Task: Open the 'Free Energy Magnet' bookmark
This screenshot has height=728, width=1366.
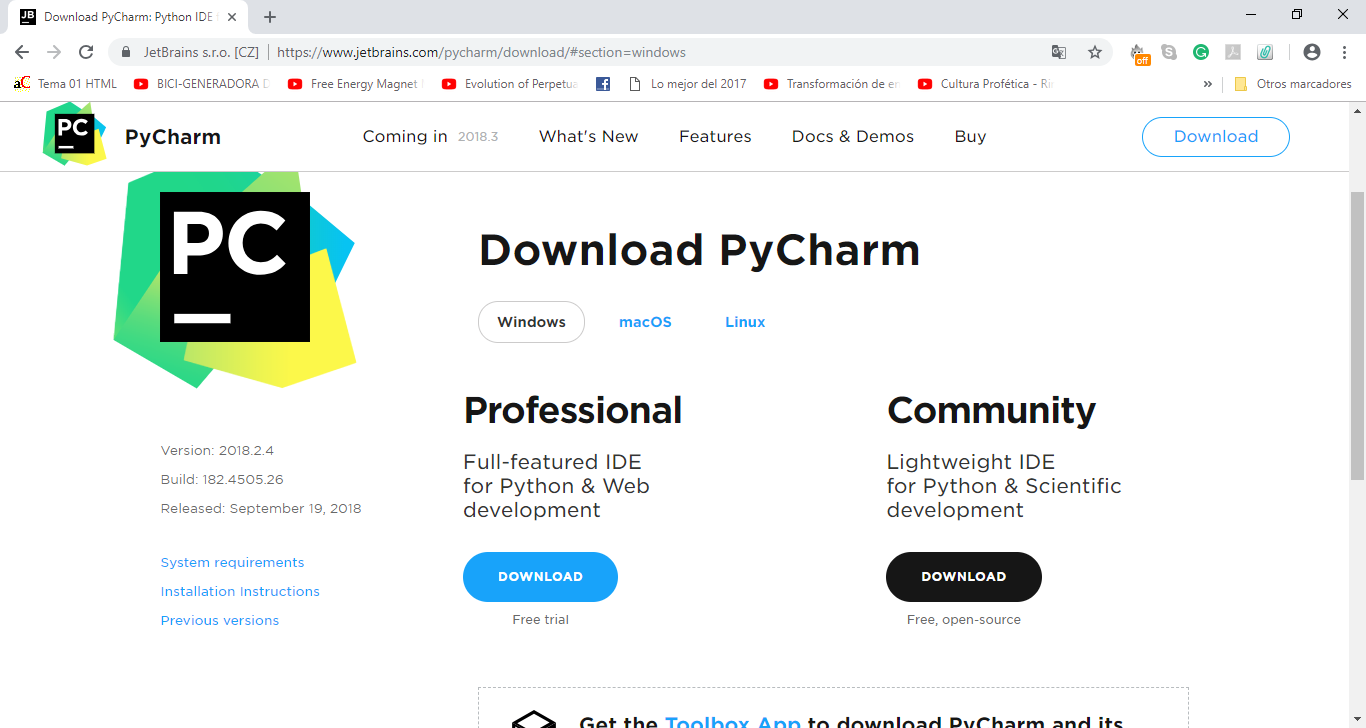Action: tap(355, 84)
